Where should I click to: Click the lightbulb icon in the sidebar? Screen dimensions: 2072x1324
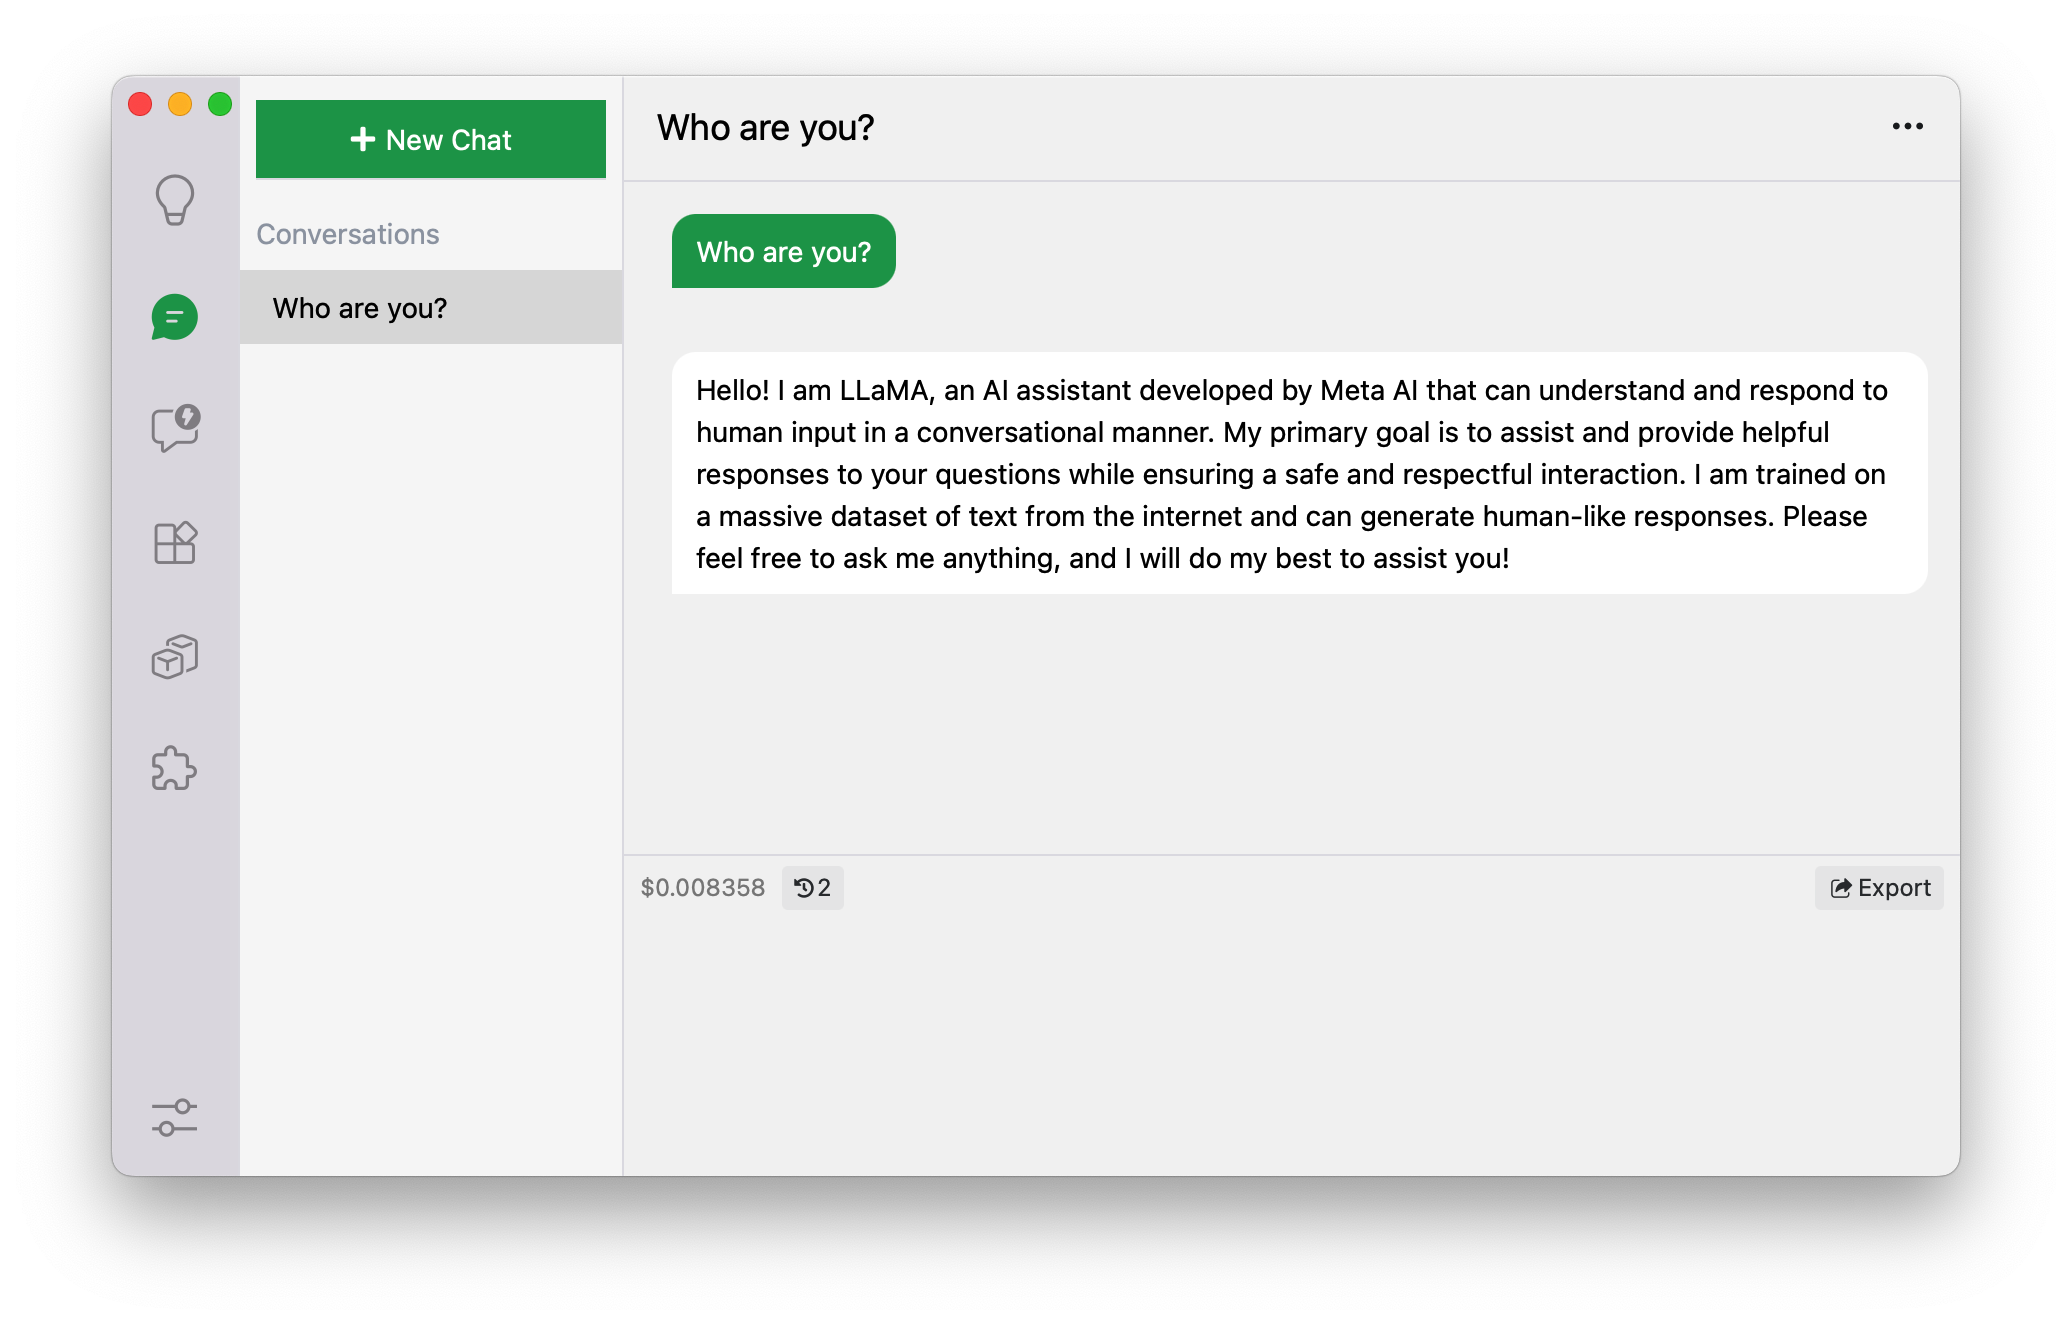coord(175,200)
